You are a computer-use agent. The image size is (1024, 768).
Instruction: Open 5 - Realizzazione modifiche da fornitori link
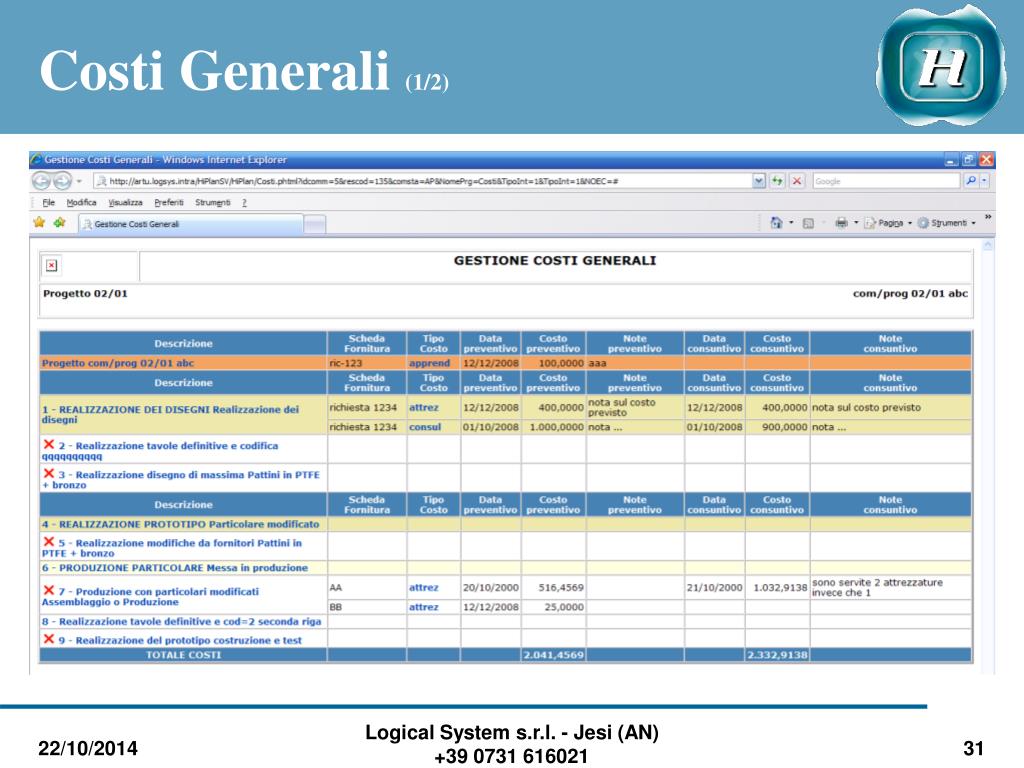[172, 547]
